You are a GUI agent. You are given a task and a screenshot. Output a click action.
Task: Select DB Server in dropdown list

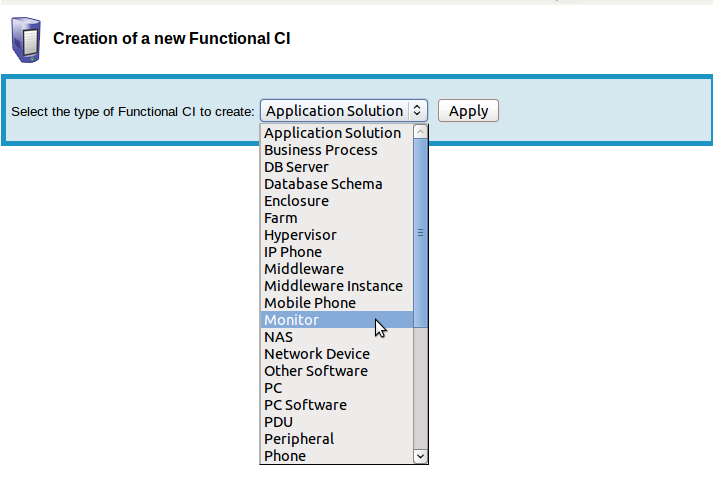(296, 167)
